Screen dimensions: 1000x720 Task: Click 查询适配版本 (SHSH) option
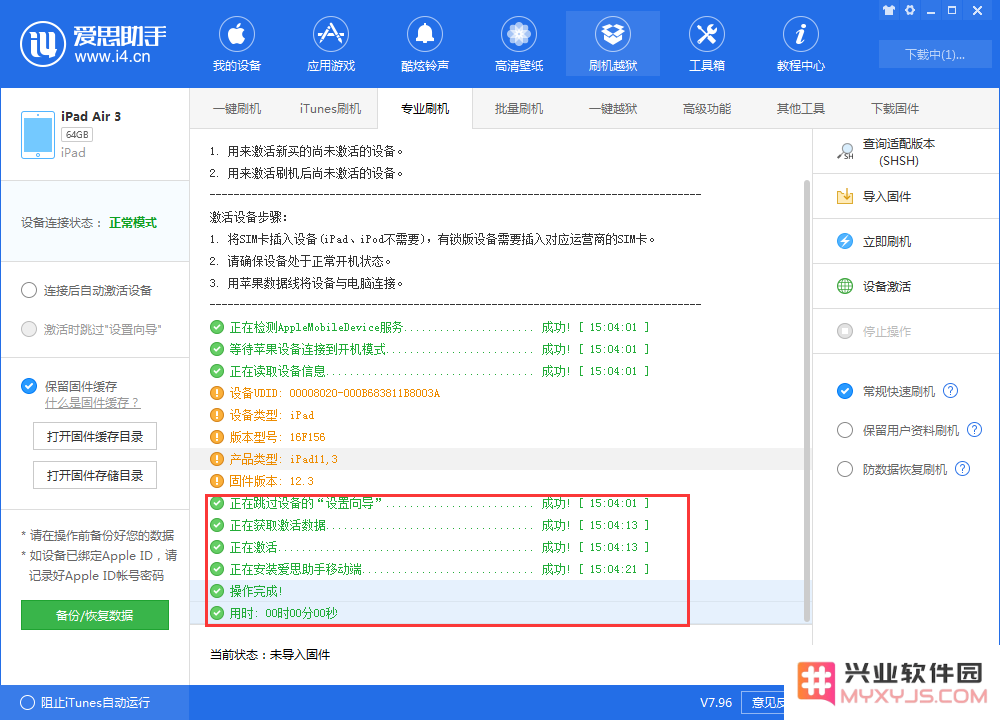click(906, 152)
